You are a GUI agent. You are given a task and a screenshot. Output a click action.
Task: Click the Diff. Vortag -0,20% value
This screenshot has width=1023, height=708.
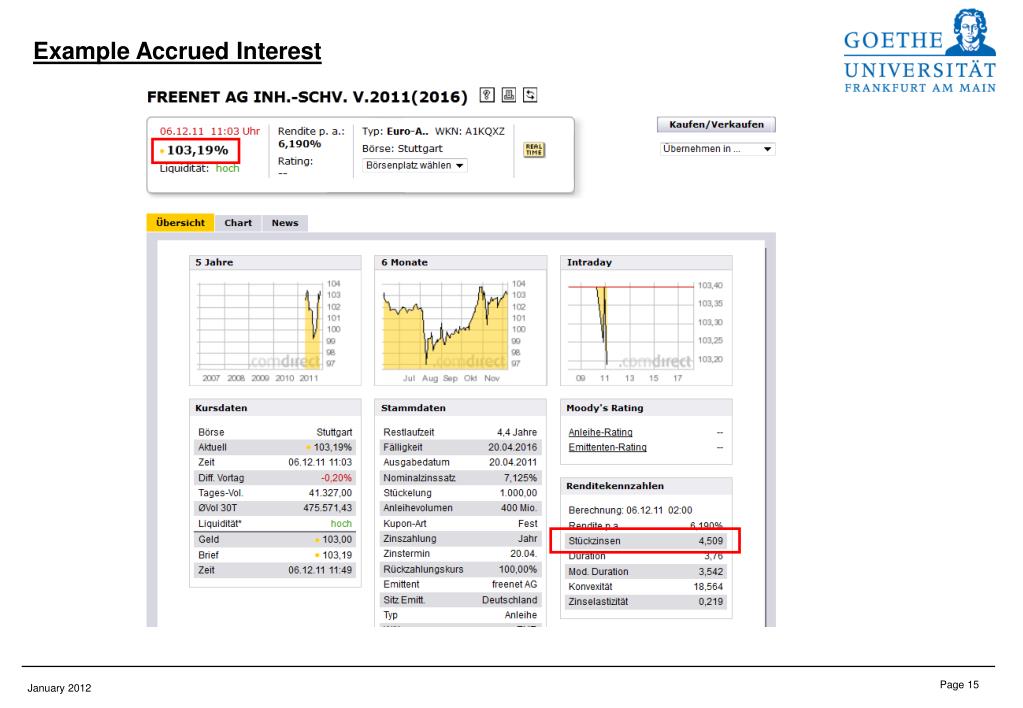[336, 478]
